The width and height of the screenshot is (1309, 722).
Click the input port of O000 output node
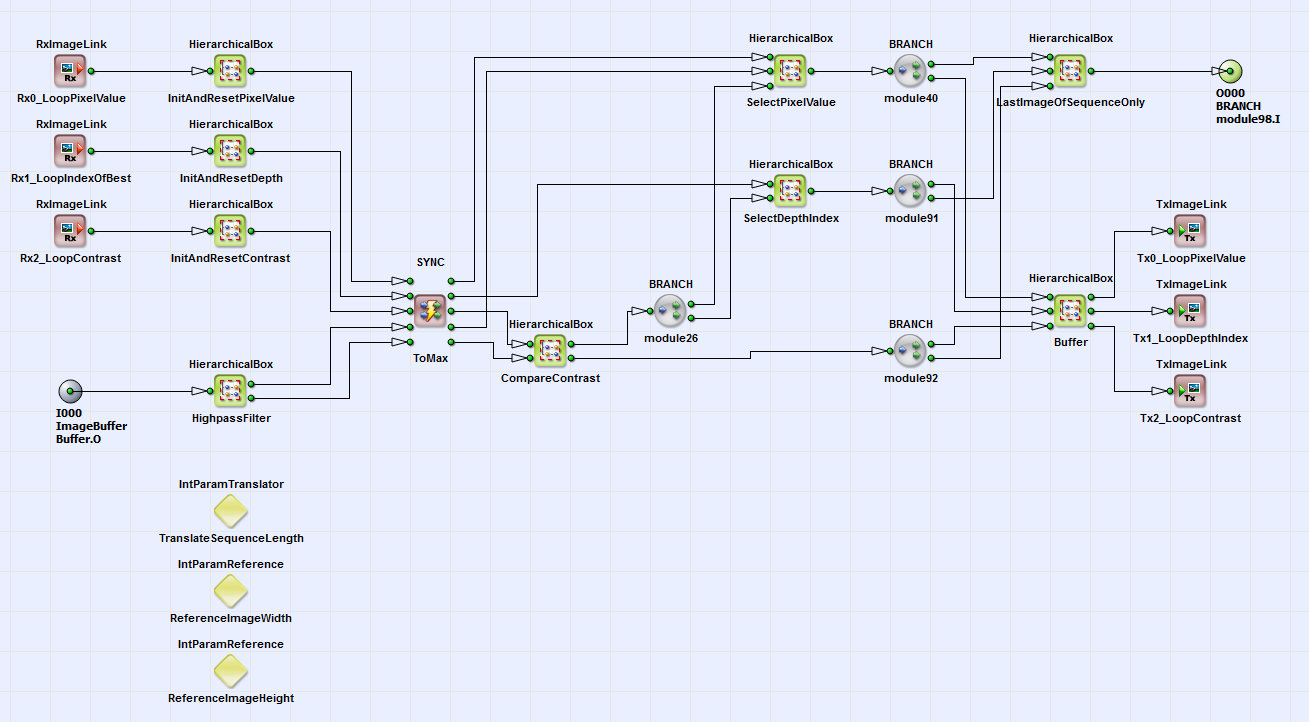click(x=1216, y=71)
